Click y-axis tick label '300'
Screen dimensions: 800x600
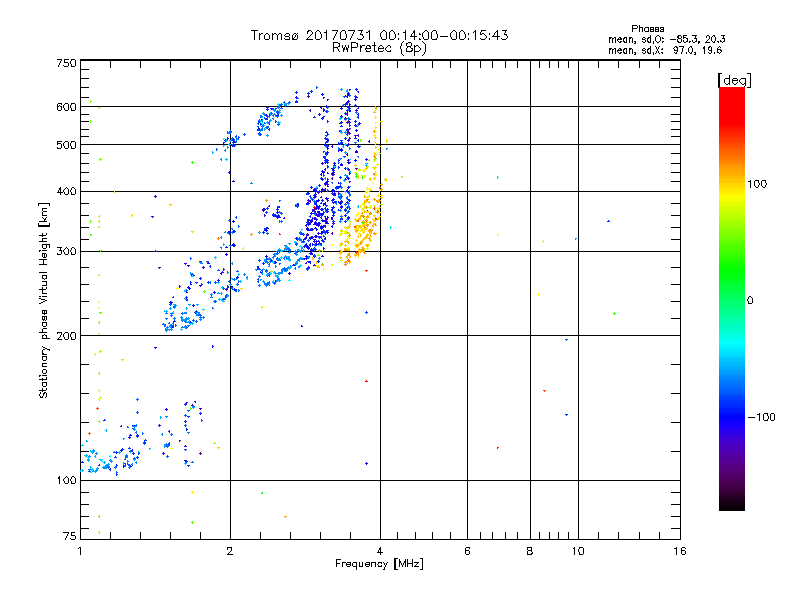(66, 252)
